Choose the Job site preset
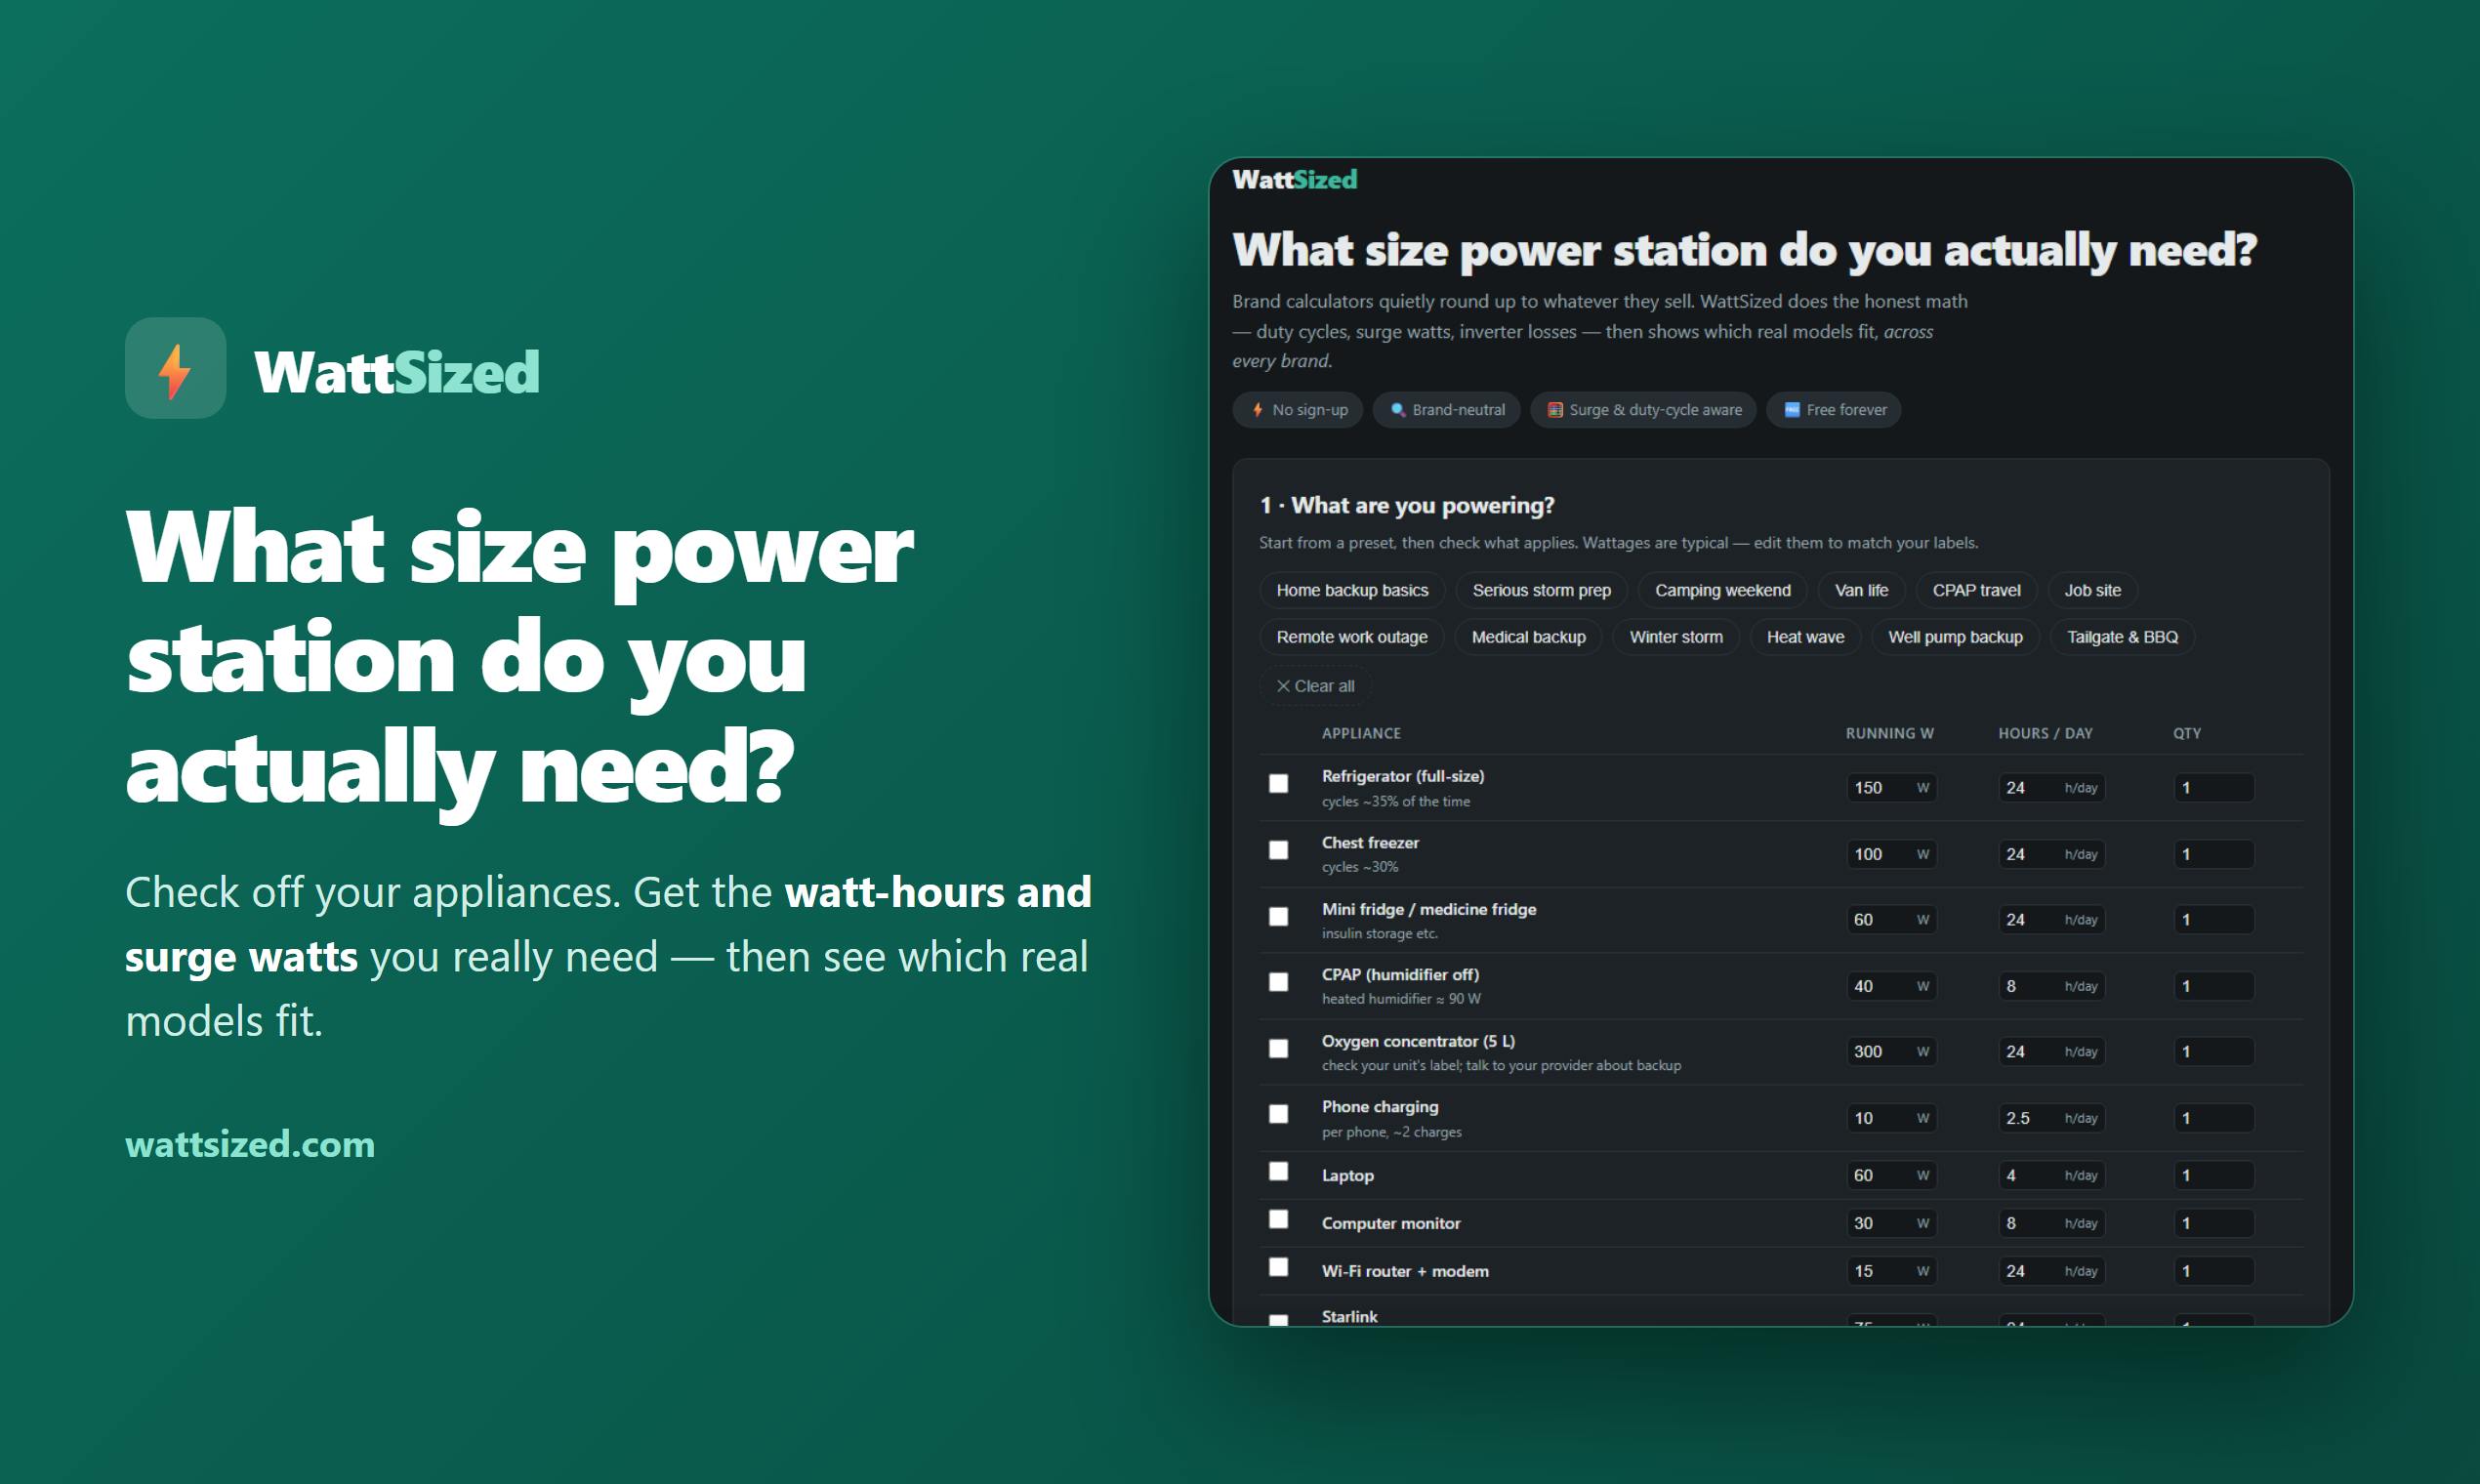 coord(2092,590)
